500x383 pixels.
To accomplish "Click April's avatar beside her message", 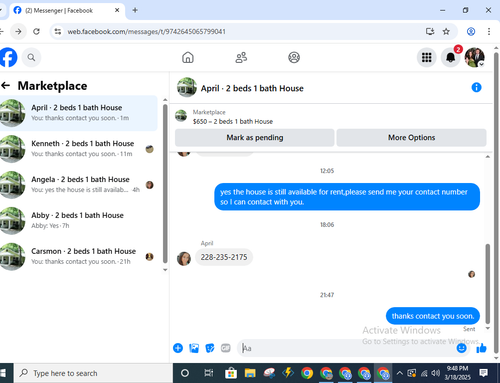I will pos(184,258).
